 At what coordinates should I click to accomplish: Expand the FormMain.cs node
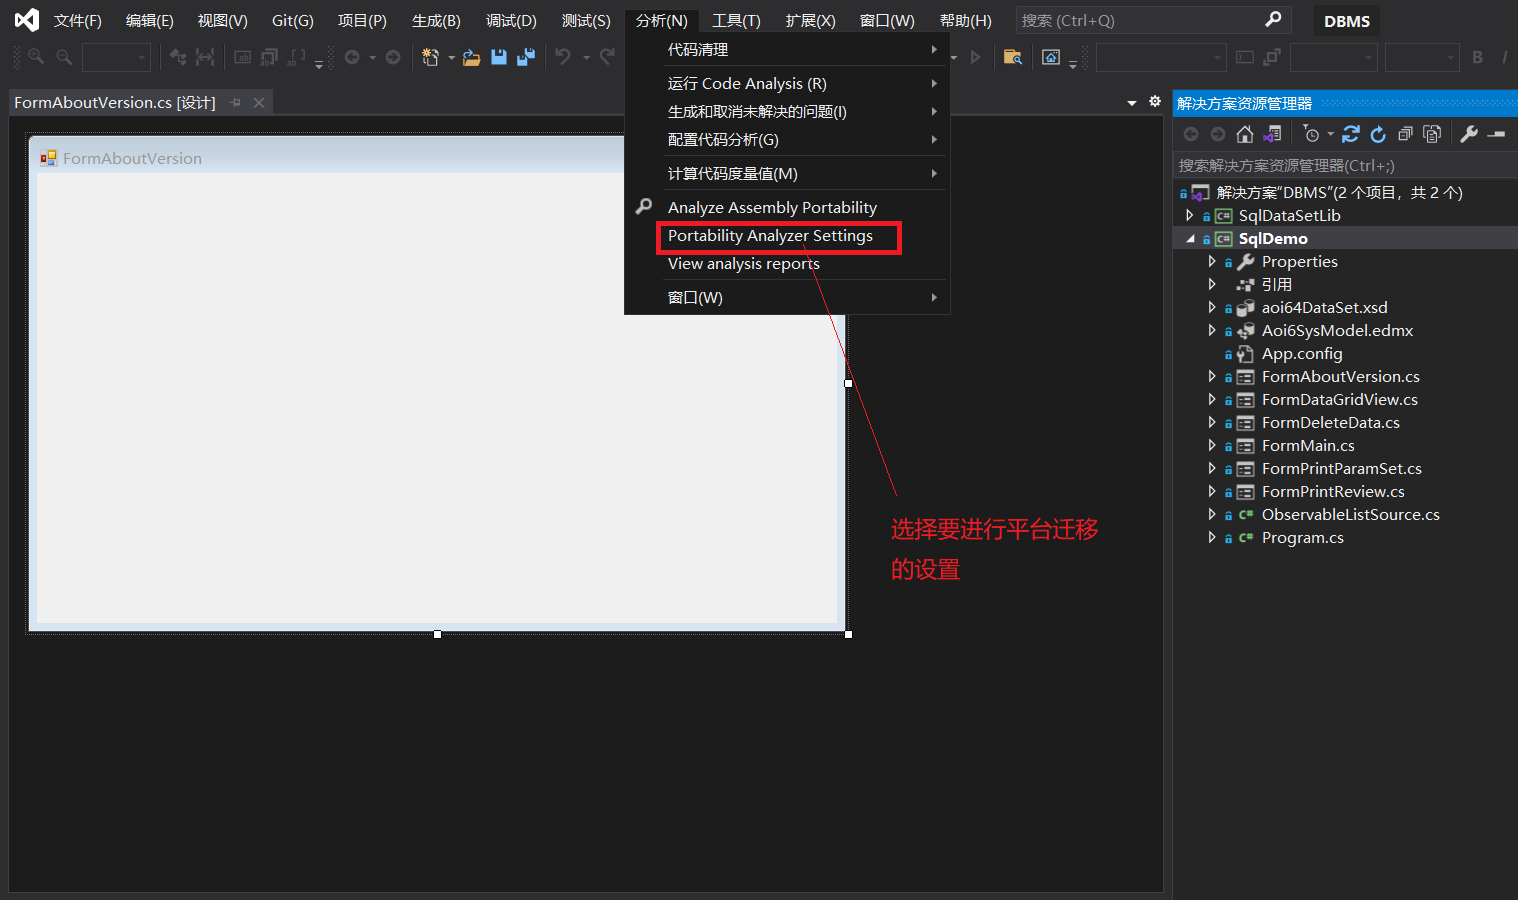1212,445
